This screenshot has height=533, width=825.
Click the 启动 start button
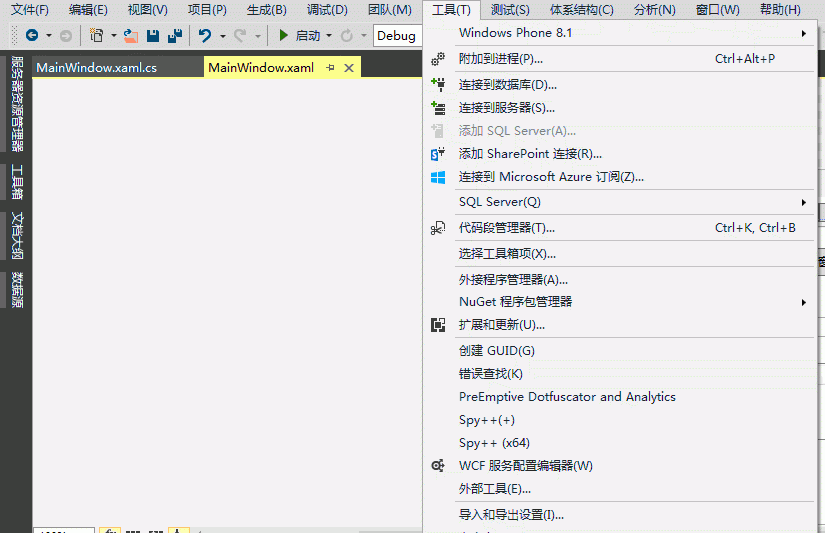[299, 35]
